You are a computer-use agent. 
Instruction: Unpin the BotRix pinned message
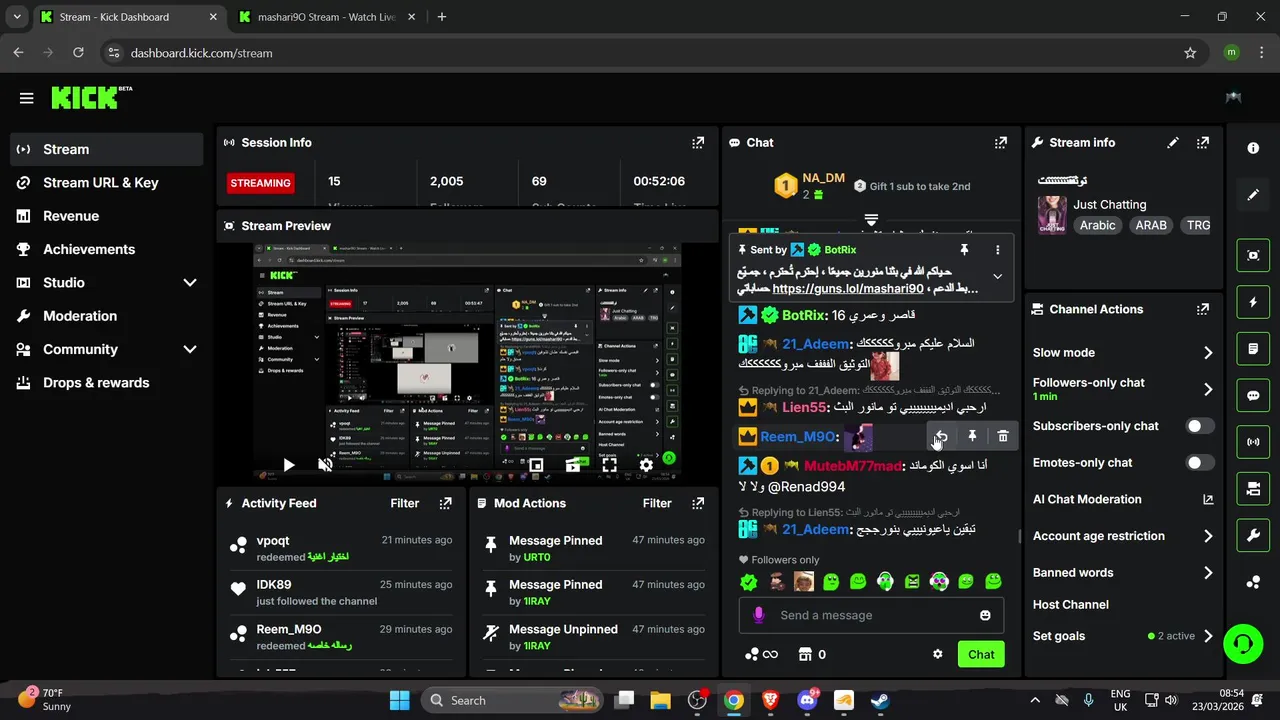coord(964,250)
